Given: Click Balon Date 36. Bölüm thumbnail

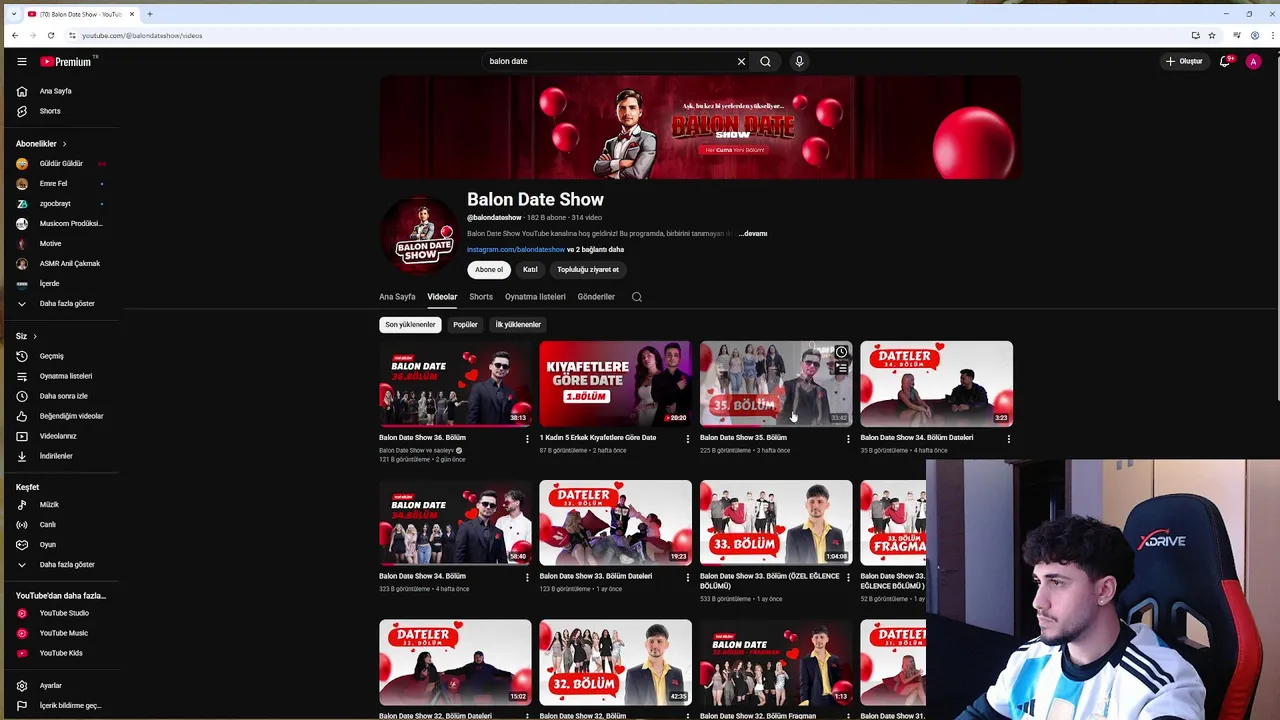Looking at the screenshot, I should point(455,384).
